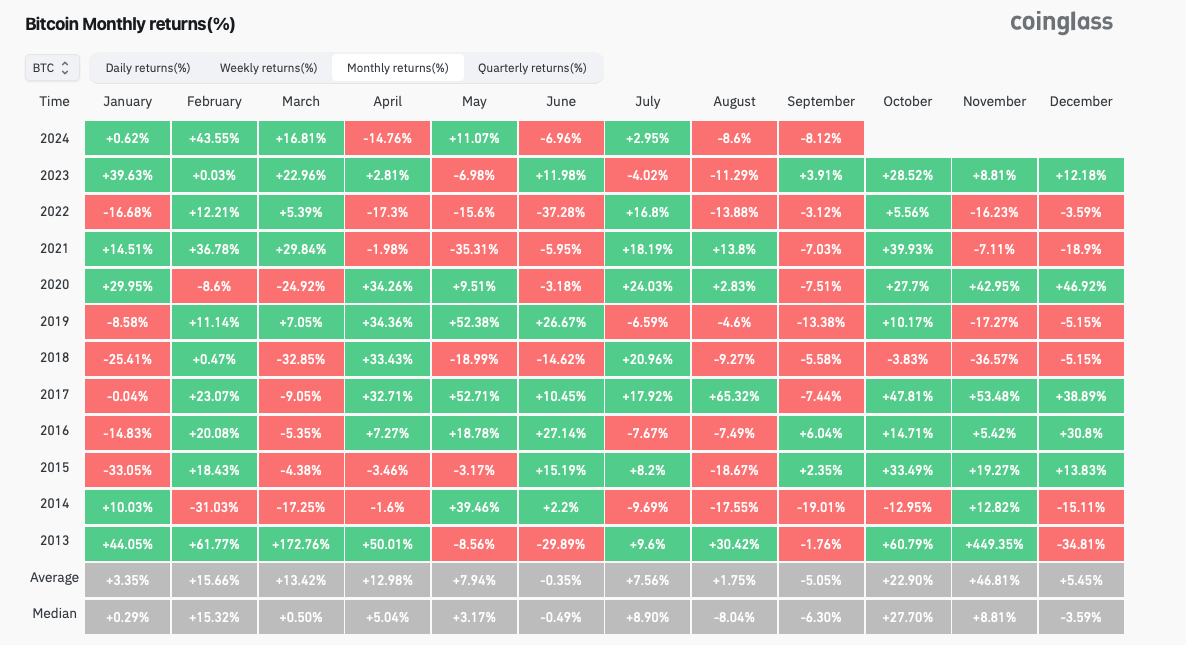Switch to the Daily returns(%) tab
1186x645 pixels.
[148, 68]
